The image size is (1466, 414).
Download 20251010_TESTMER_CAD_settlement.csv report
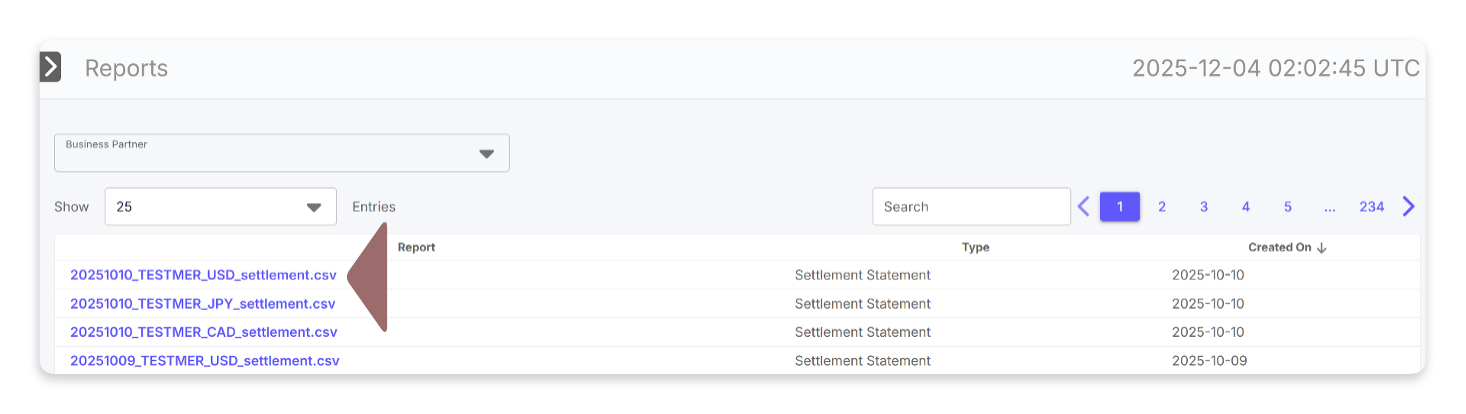point(203,332)
